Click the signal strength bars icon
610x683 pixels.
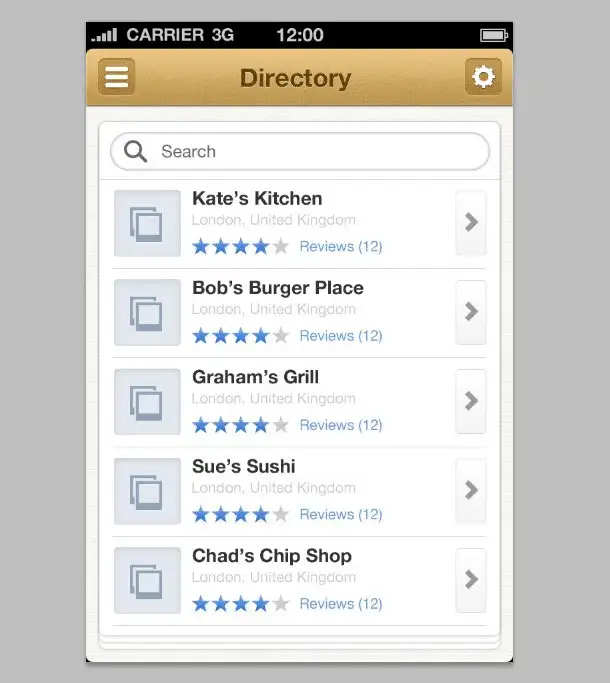tap(104, 35)
